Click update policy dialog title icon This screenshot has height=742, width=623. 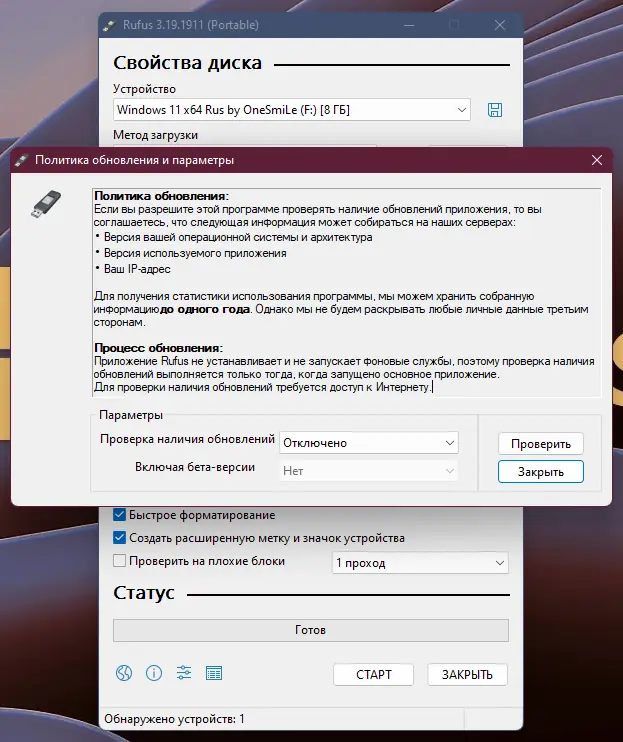pyautogui.click(x=21, y=160)
